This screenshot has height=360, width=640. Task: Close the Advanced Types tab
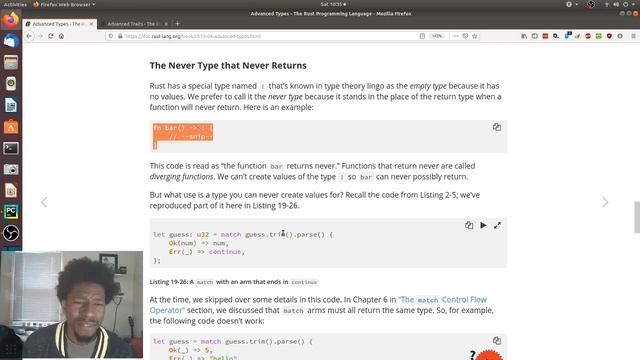click(91, 24)
